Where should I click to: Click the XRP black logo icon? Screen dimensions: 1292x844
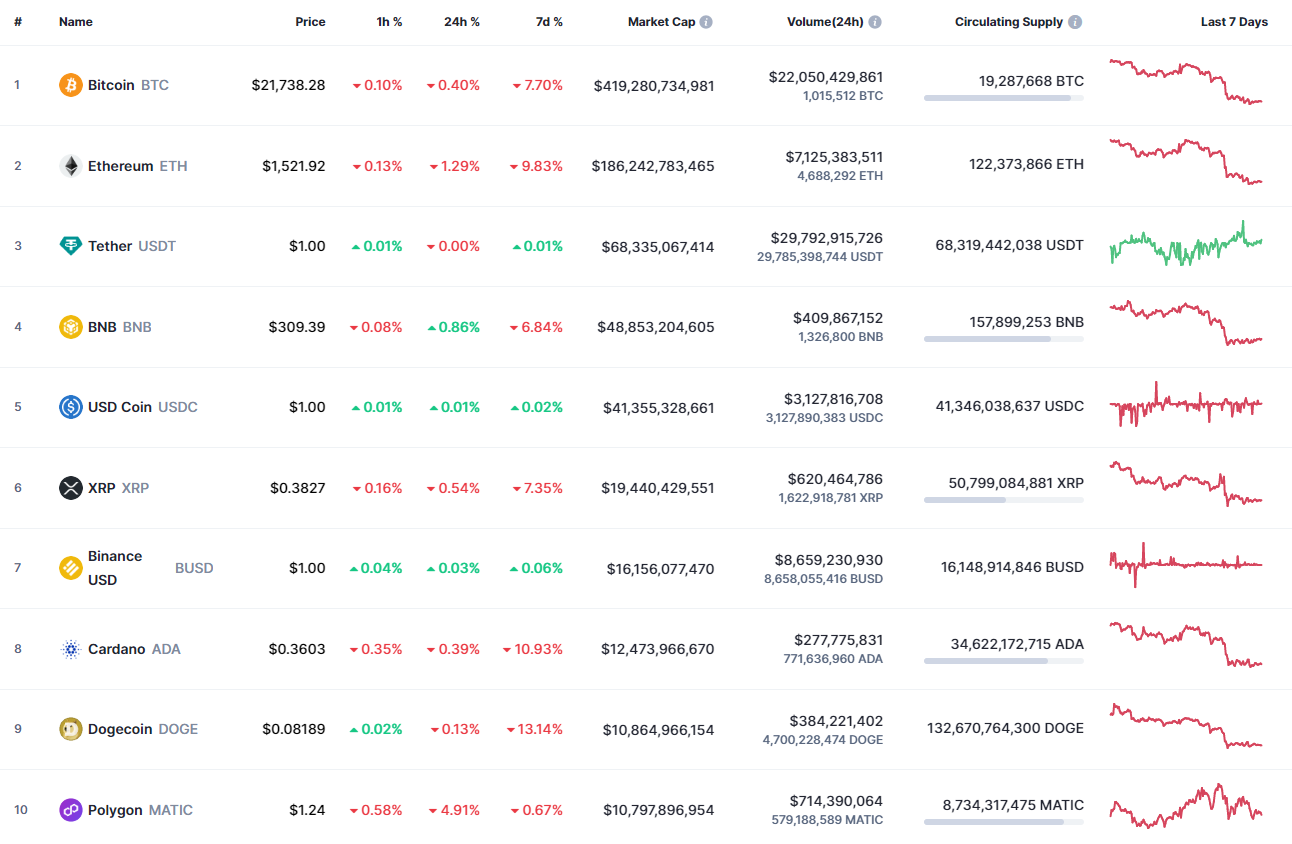(x=69, y=488)
